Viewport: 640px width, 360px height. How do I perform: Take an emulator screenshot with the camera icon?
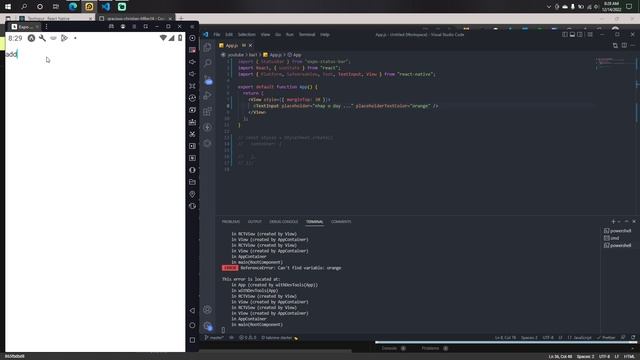point(192,110)
